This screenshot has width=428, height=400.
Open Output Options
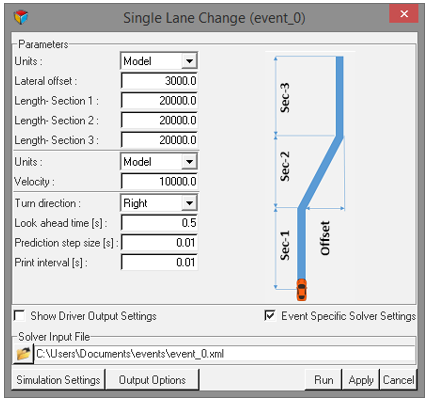pos(152,380)
